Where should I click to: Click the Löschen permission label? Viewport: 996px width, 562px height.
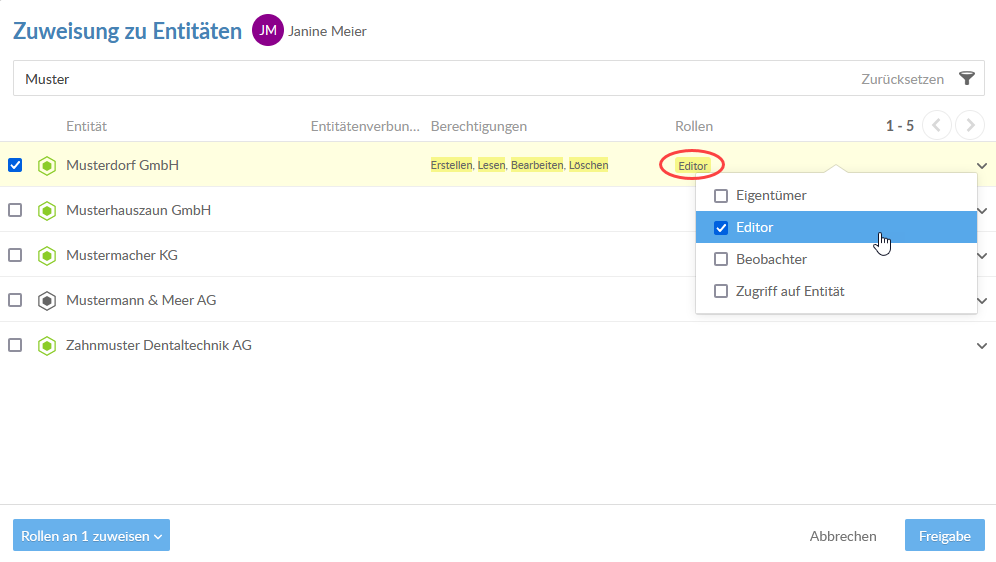click(x=588, y=165)
